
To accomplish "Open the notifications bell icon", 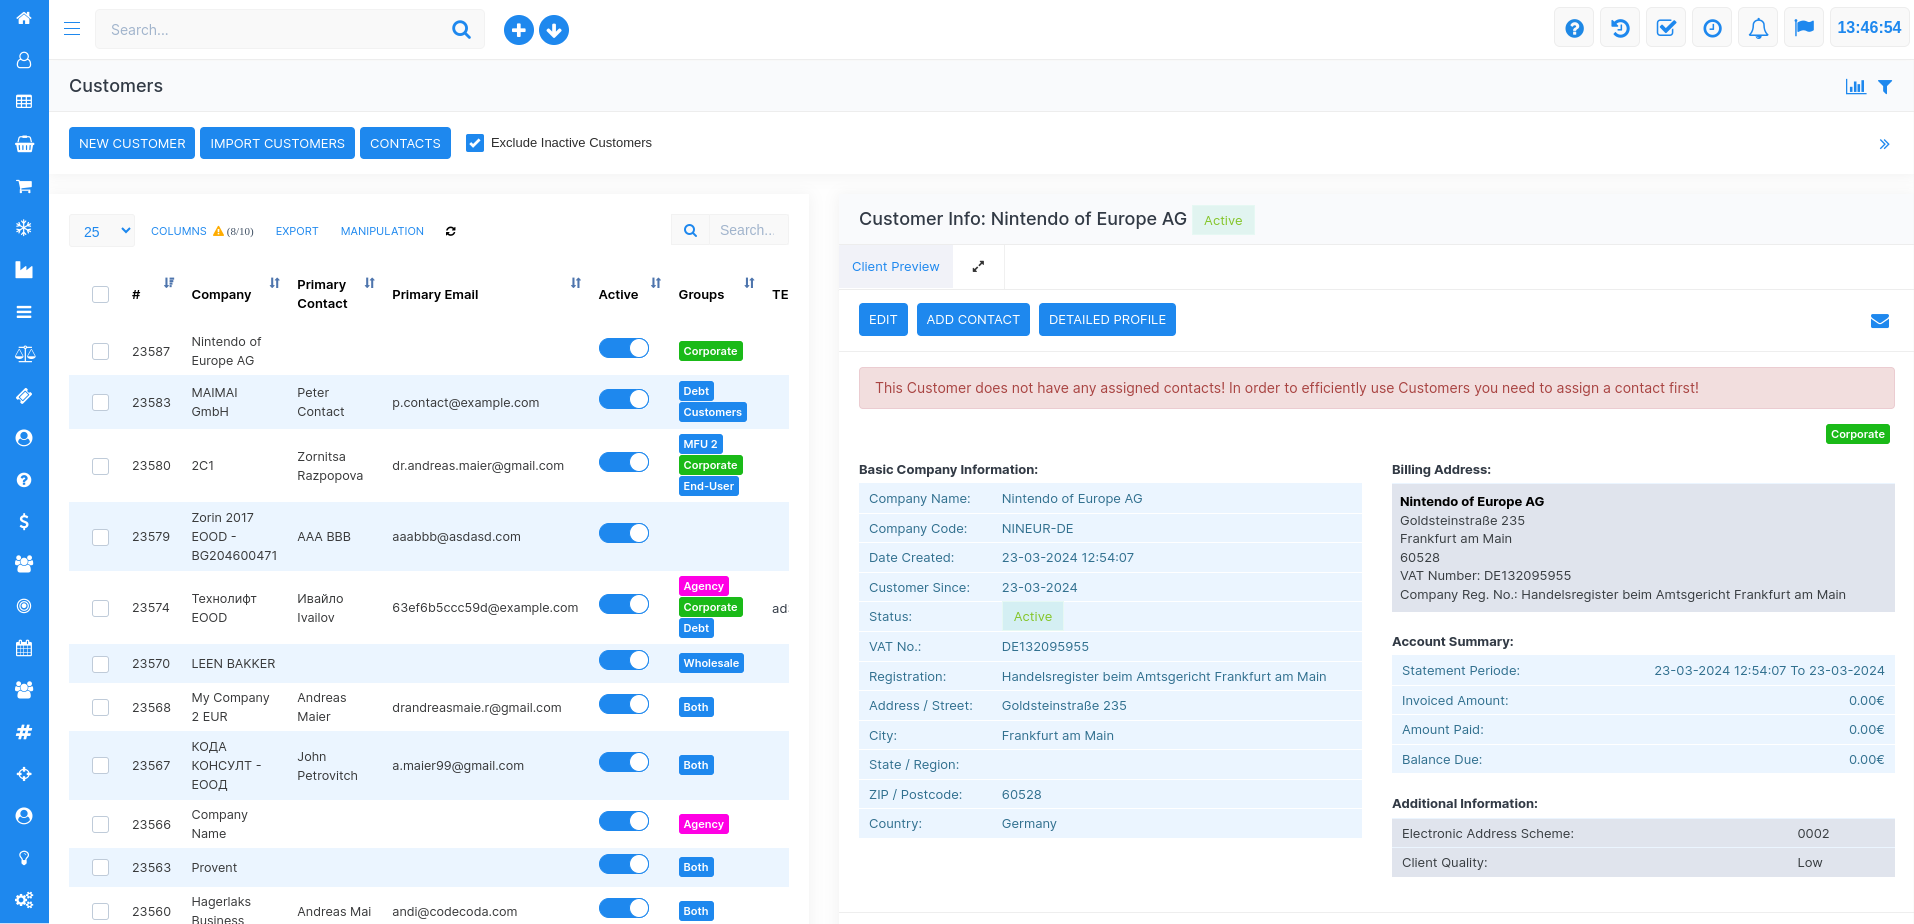I will [1758, 29].
